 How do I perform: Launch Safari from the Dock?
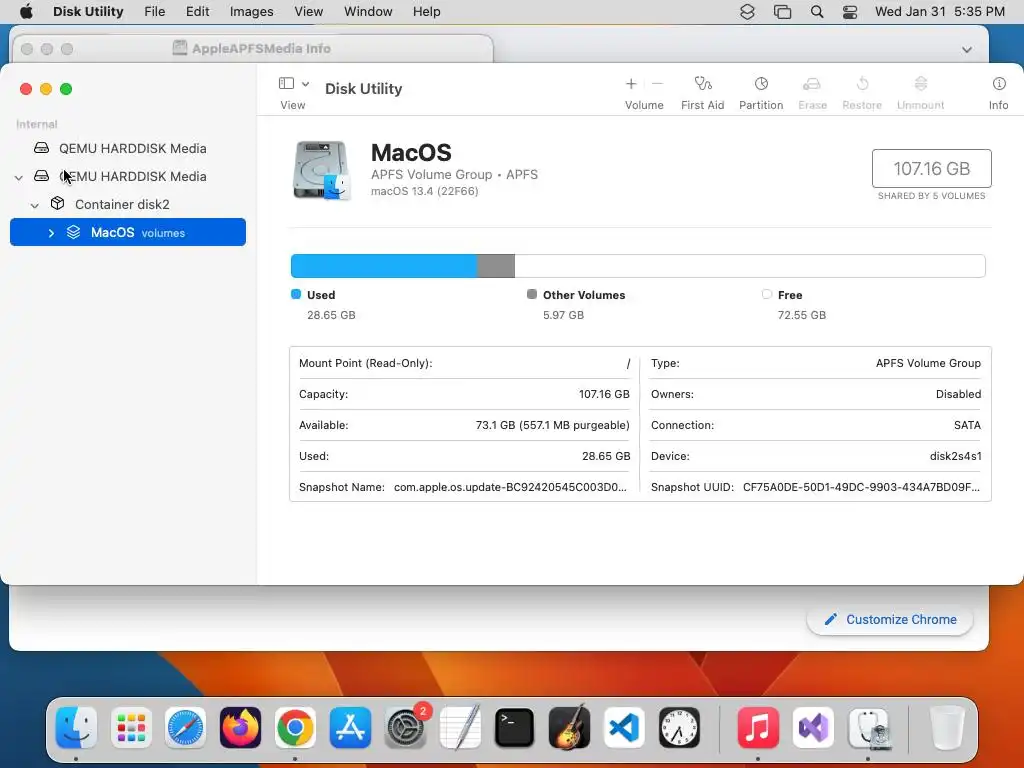[185, 728]
